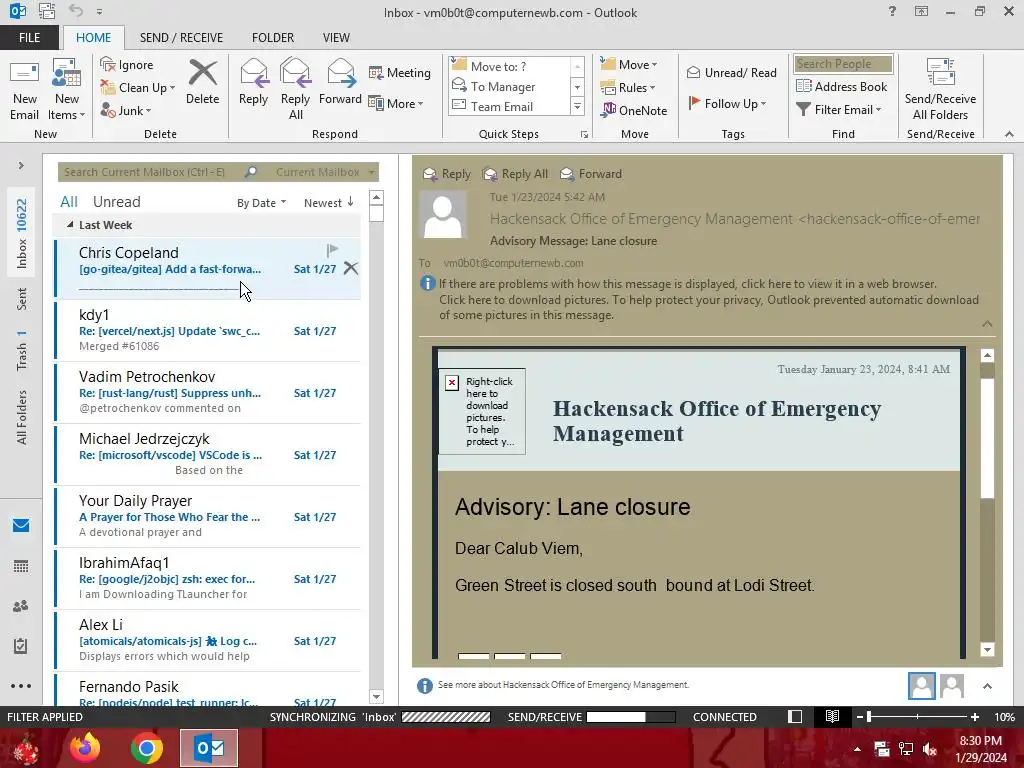Collapse the Last Week group
The image size is (1024, 768).
coord(70,225)
